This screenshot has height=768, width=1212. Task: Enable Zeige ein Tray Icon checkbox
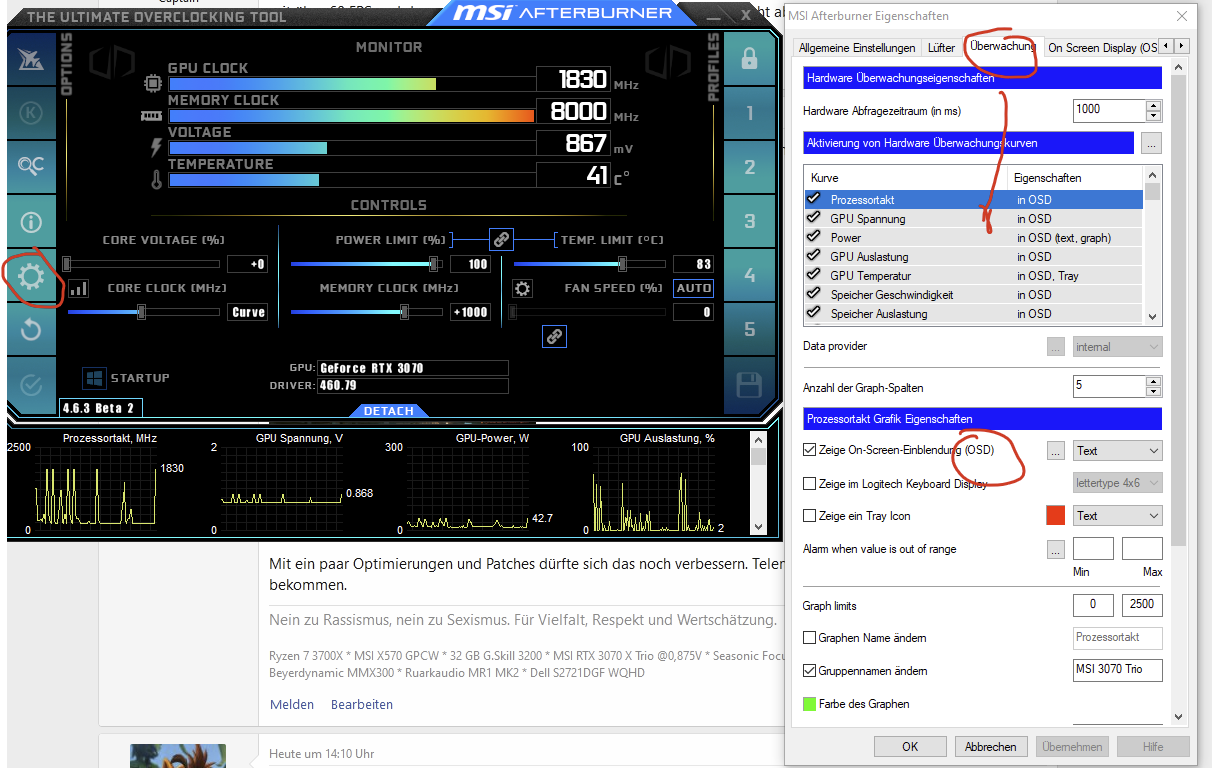pyautogui.click(x=810, y=516)
